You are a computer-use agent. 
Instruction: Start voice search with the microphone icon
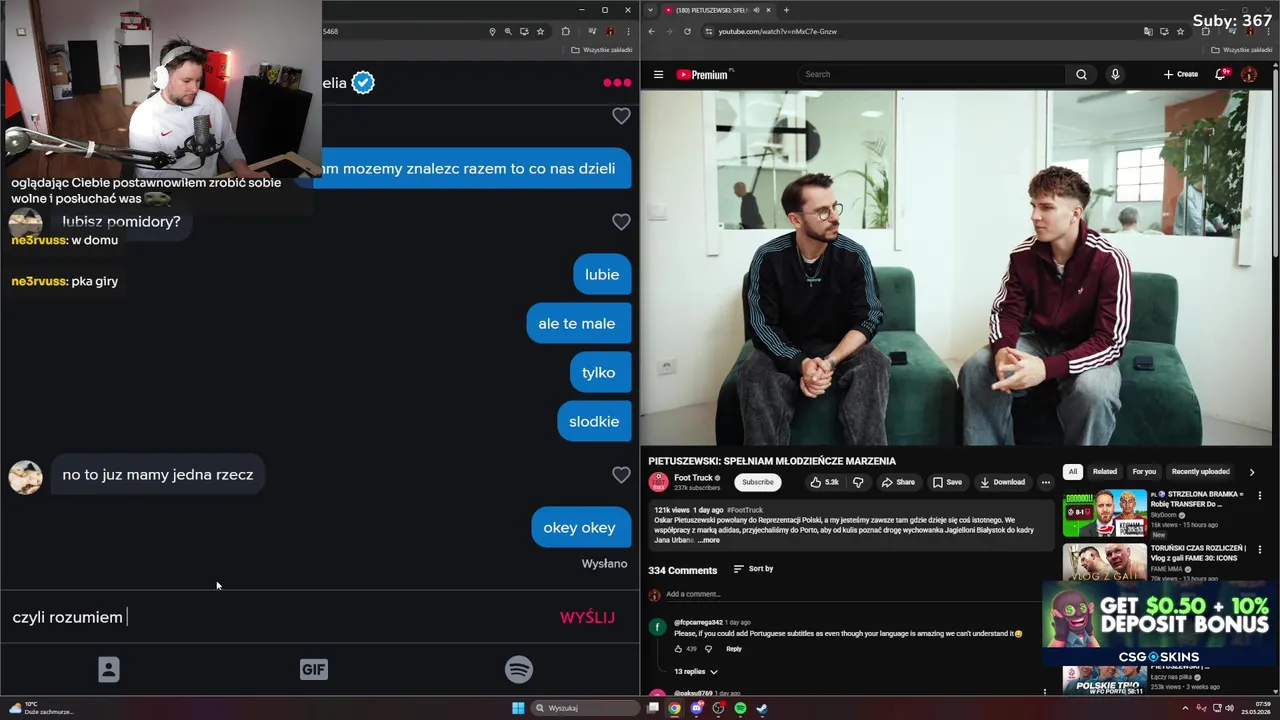1115,74
